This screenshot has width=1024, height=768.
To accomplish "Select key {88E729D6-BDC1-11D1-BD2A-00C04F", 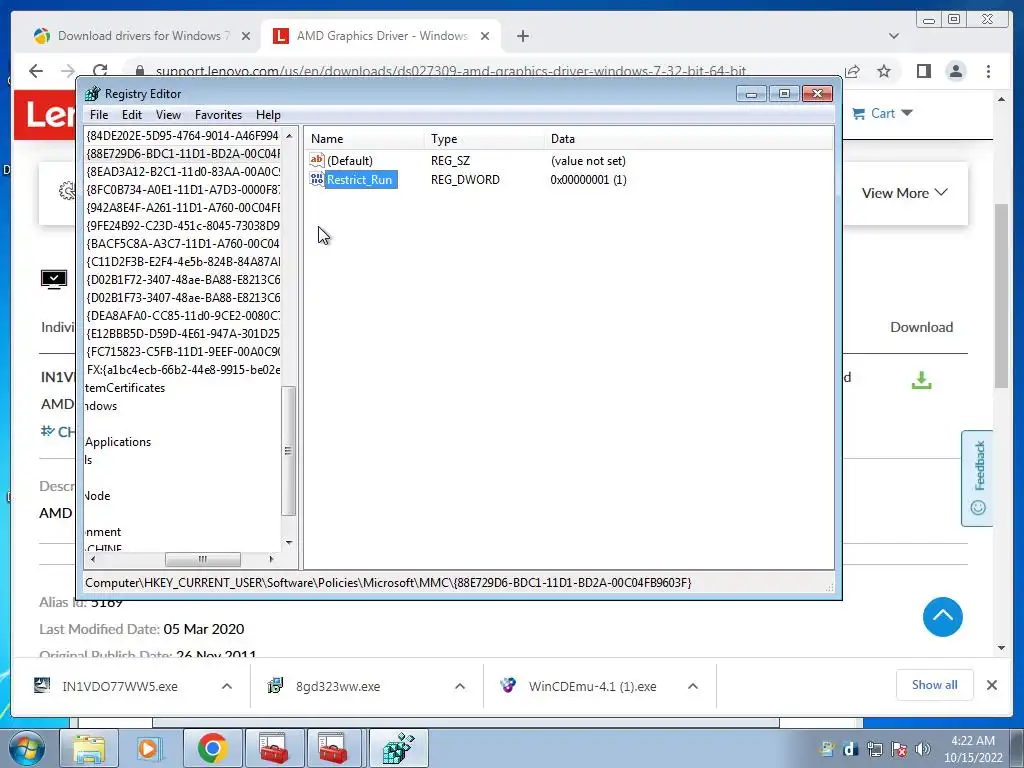I will (x=182, y=153).
